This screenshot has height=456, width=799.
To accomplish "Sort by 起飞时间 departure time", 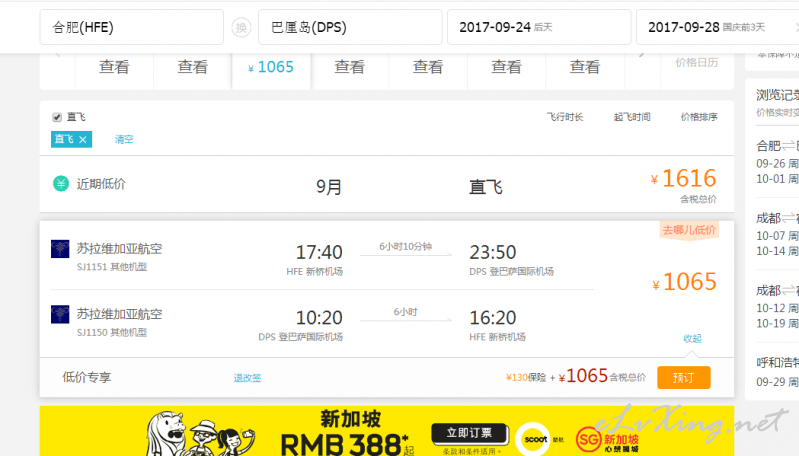I will coord(632,117).
